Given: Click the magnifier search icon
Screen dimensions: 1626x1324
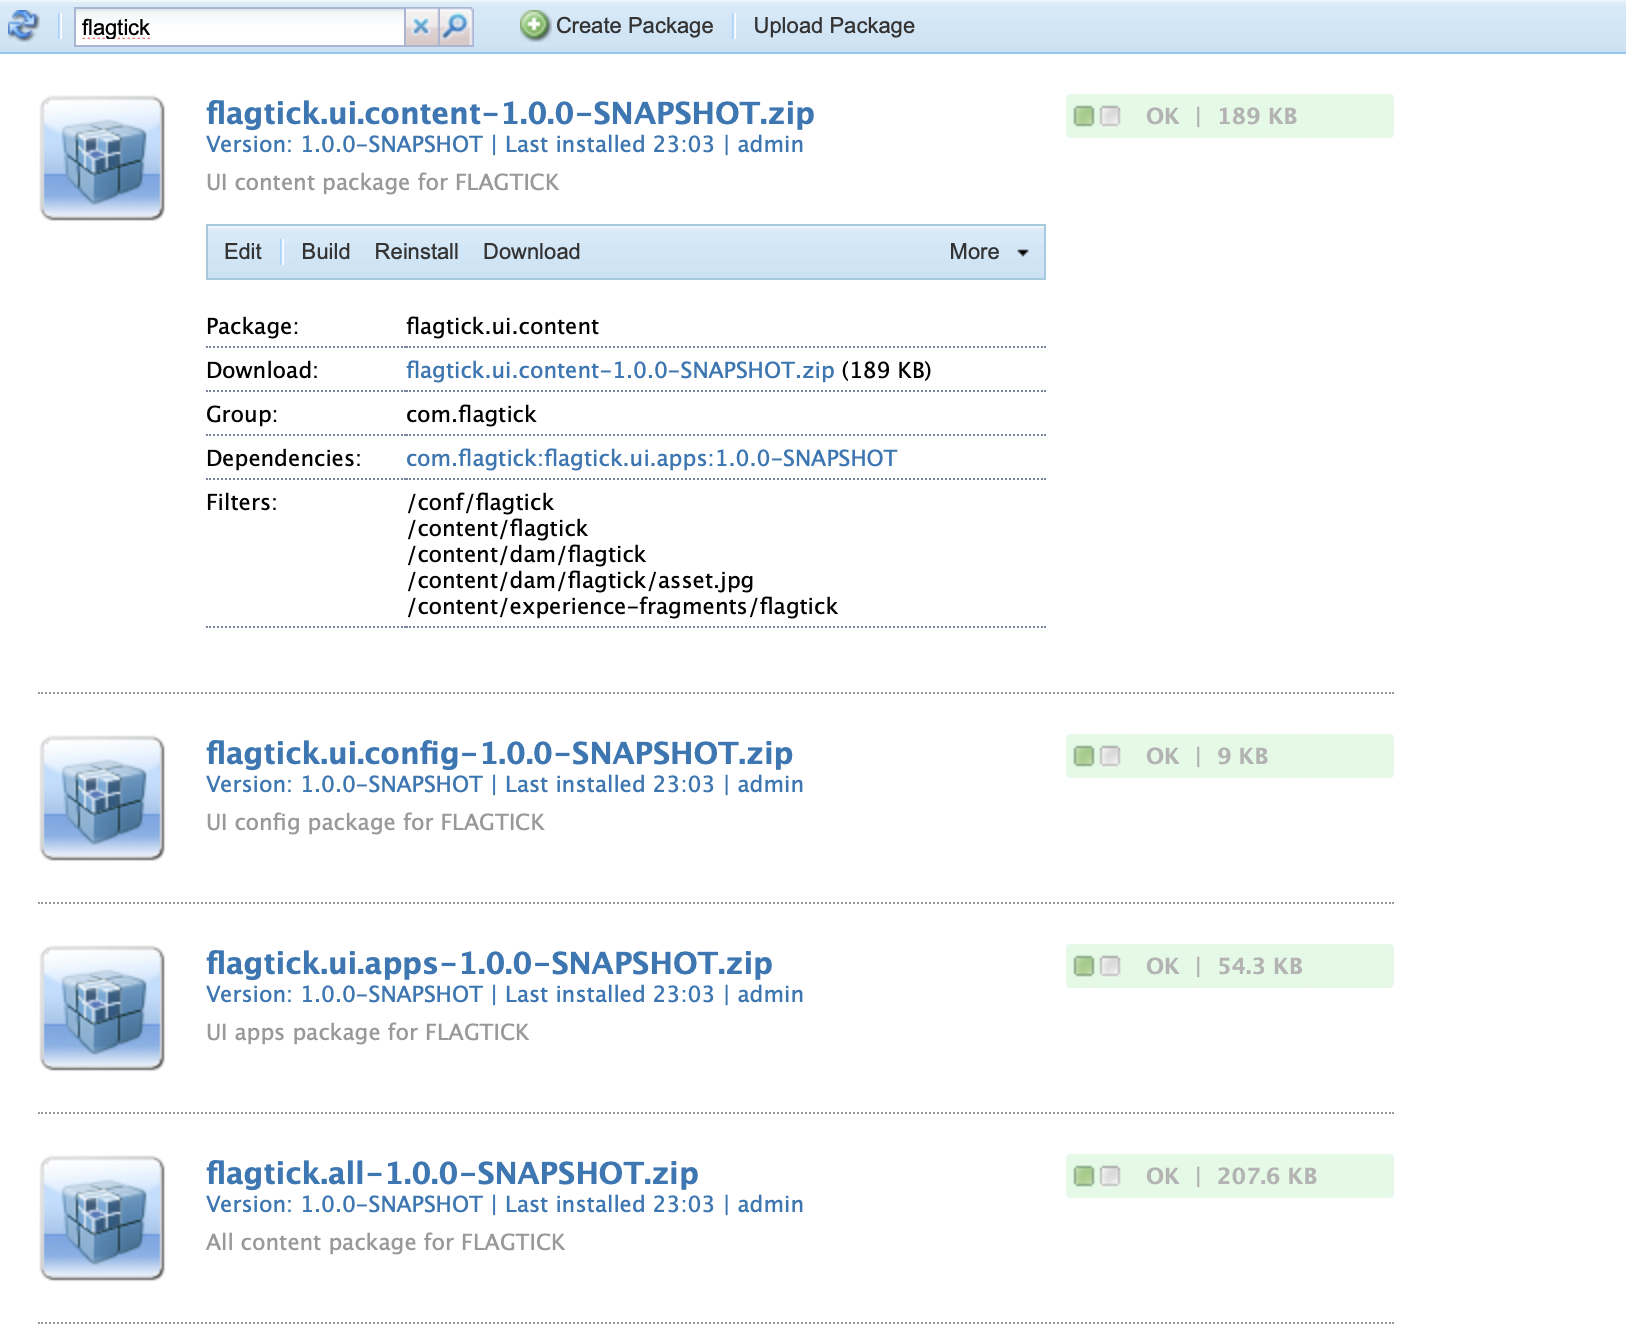Looking at the screenshot, I should click(455, 27).
